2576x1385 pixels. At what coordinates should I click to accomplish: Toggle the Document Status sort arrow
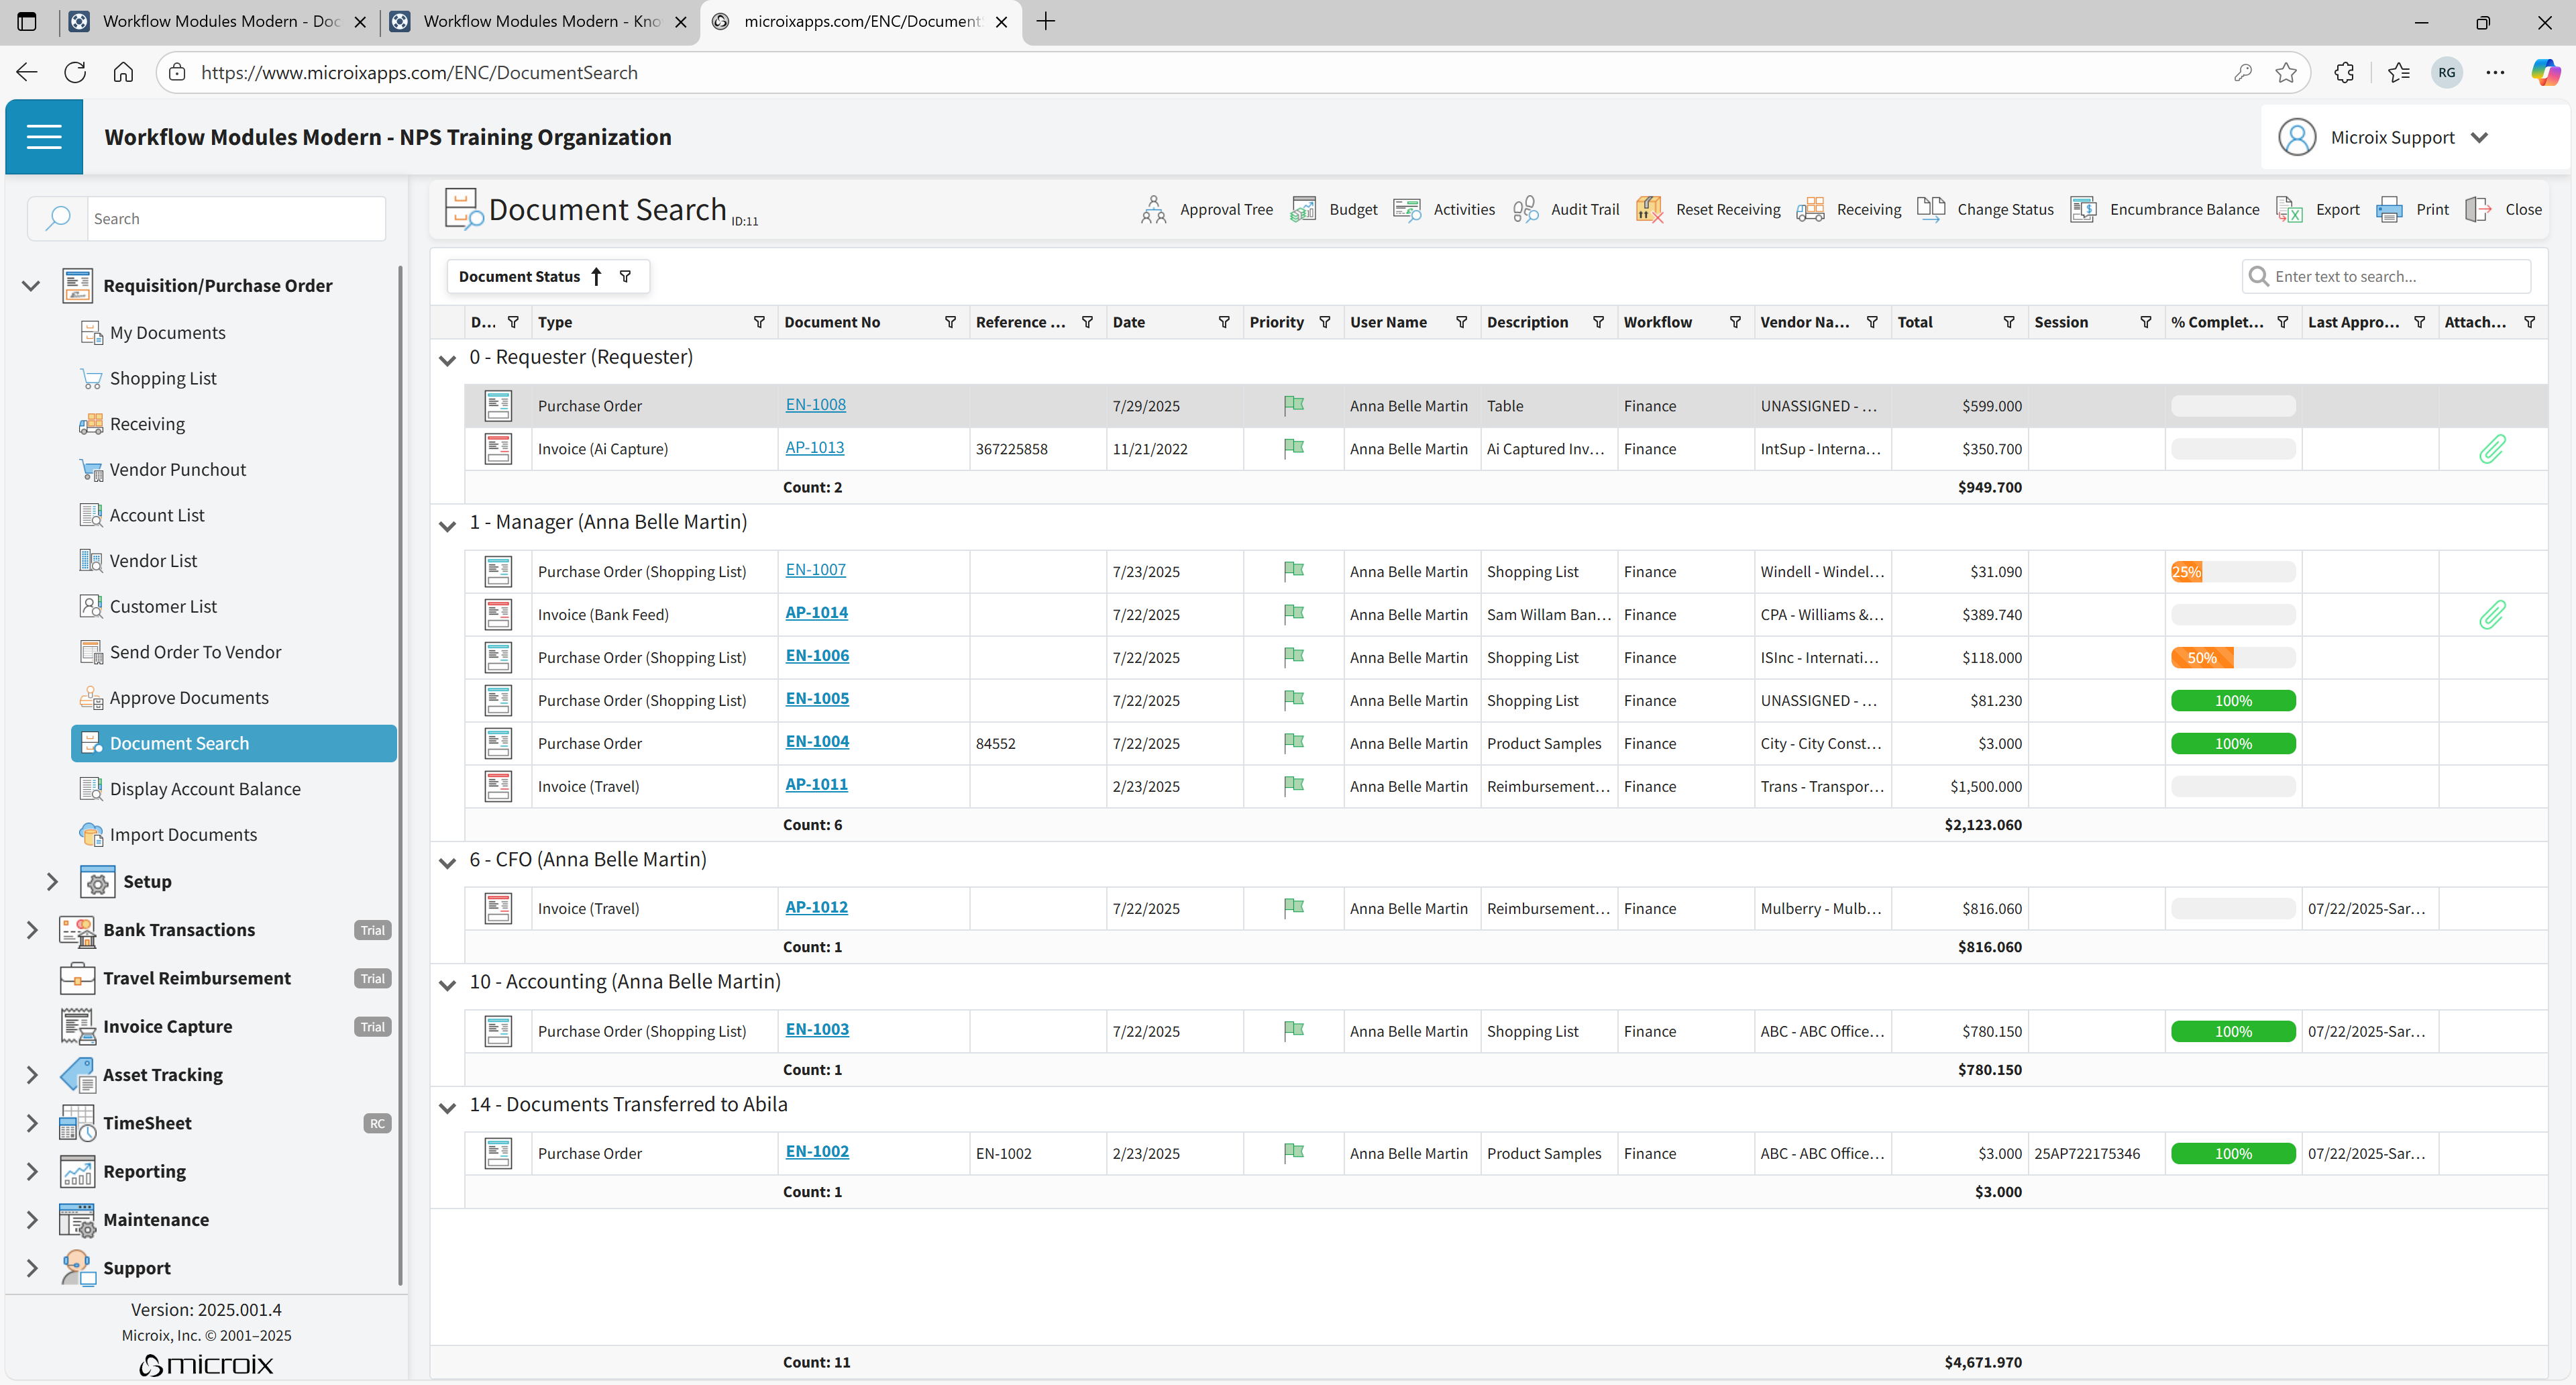click(x=596, y=276)
